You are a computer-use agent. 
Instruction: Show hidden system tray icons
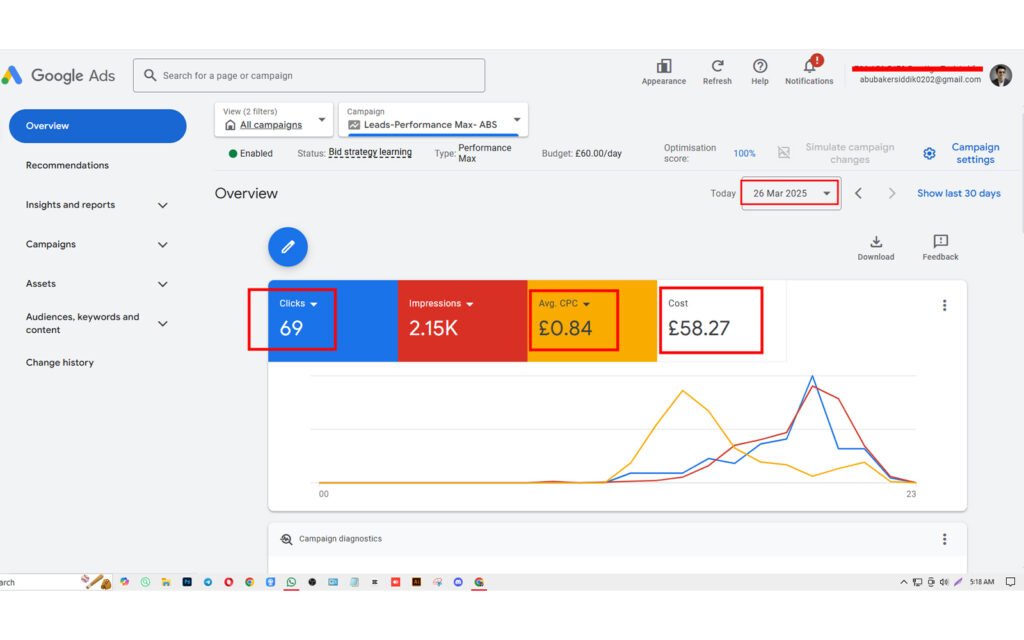(904, 582)
